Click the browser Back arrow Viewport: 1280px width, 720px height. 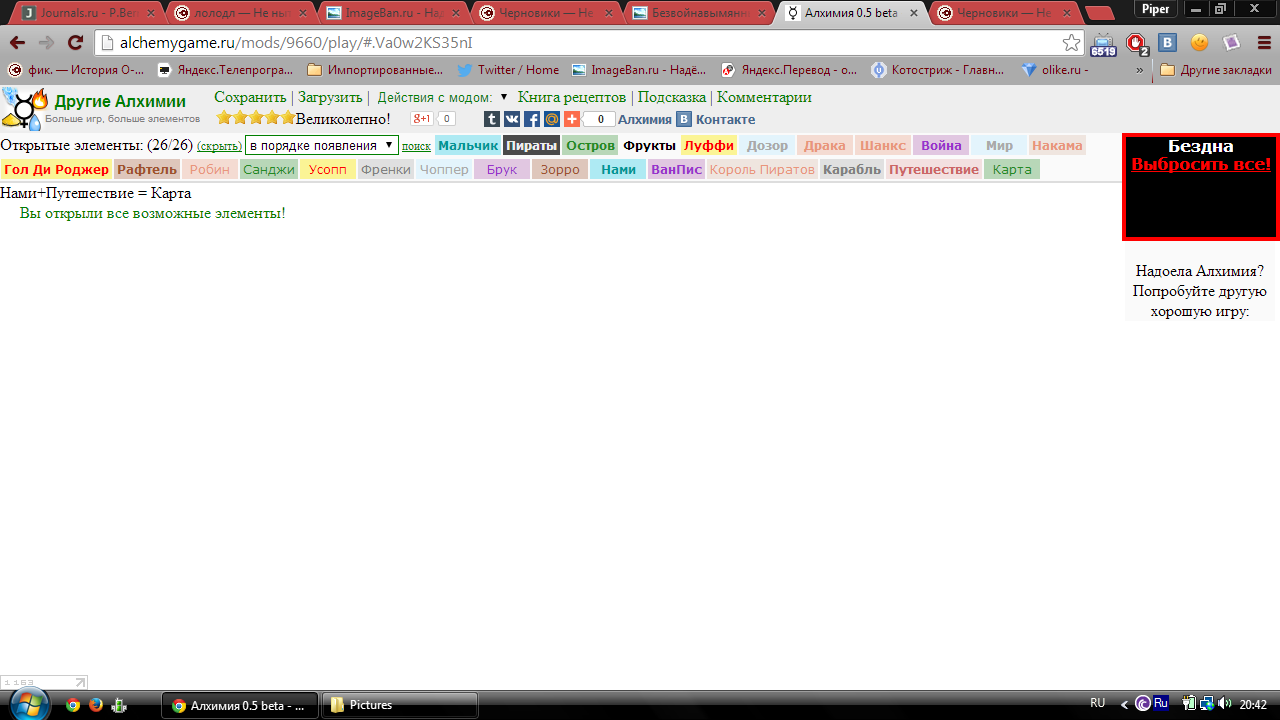(x=17, y=43)
